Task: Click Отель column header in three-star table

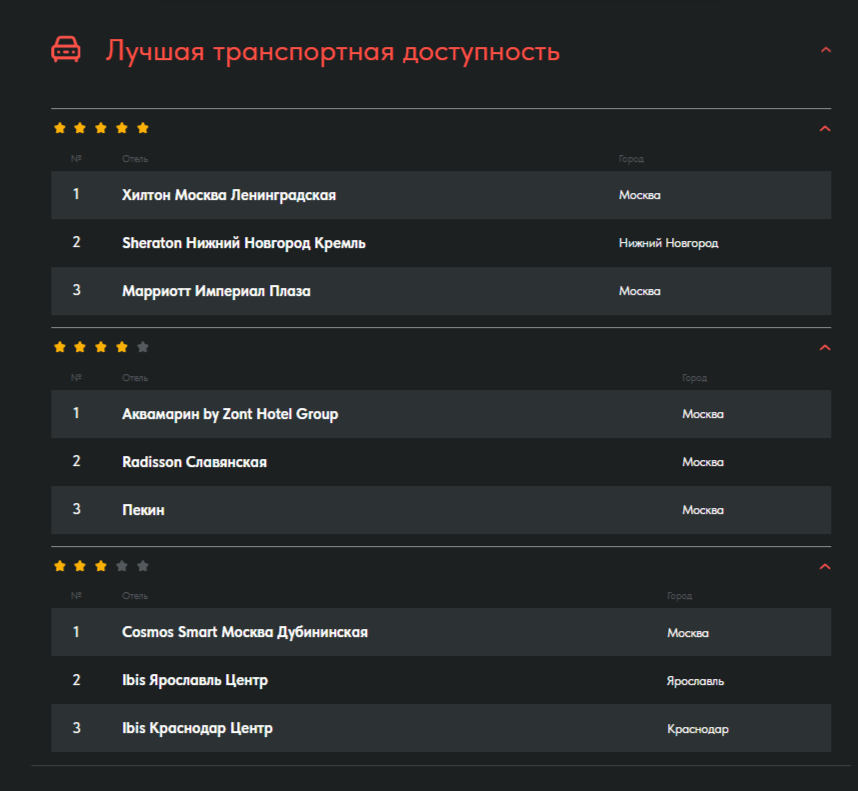Action: pos(135,596)
